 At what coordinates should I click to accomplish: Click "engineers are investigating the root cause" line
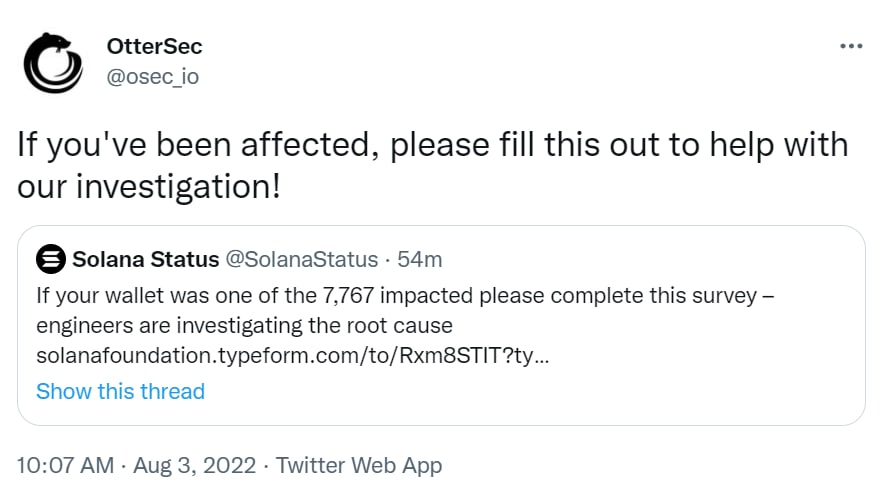tap(244, 326)
